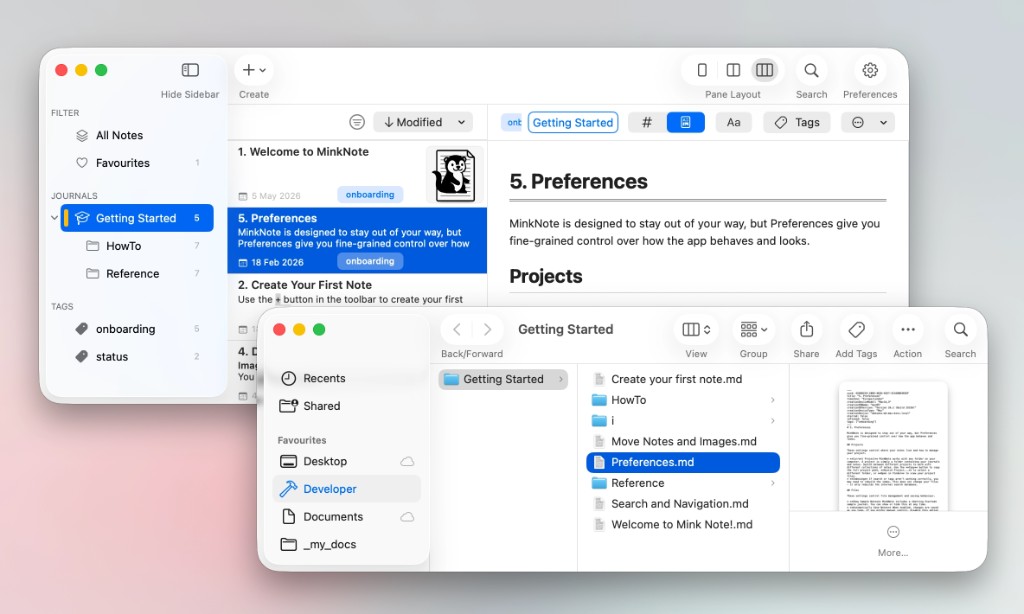
Task: Select Create your first note.md file
Action: 683,379
